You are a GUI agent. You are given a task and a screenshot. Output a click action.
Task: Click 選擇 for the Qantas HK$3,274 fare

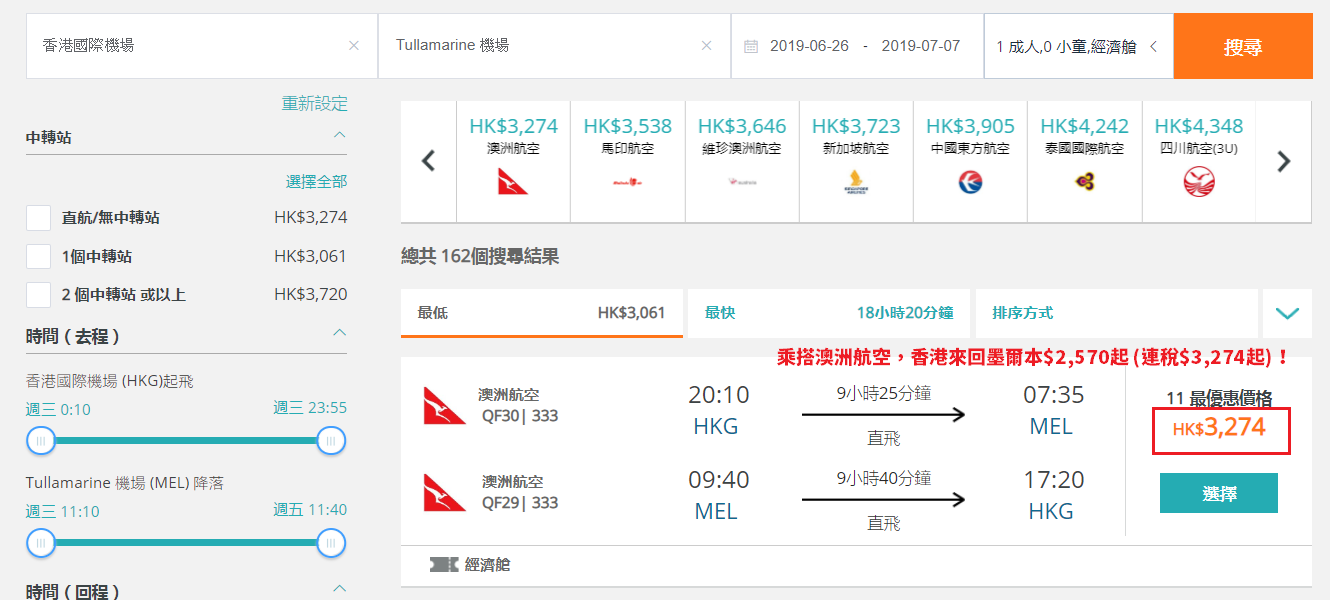[x=1219, y=493]
